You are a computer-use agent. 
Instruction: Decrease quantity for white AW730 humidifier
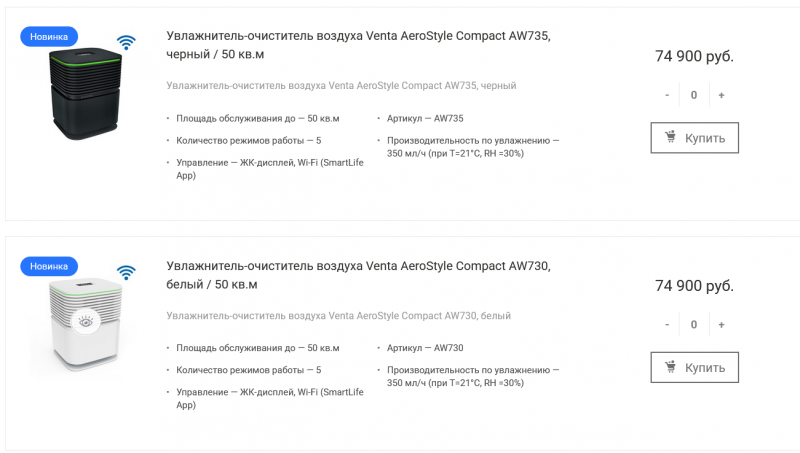point(667,324)
